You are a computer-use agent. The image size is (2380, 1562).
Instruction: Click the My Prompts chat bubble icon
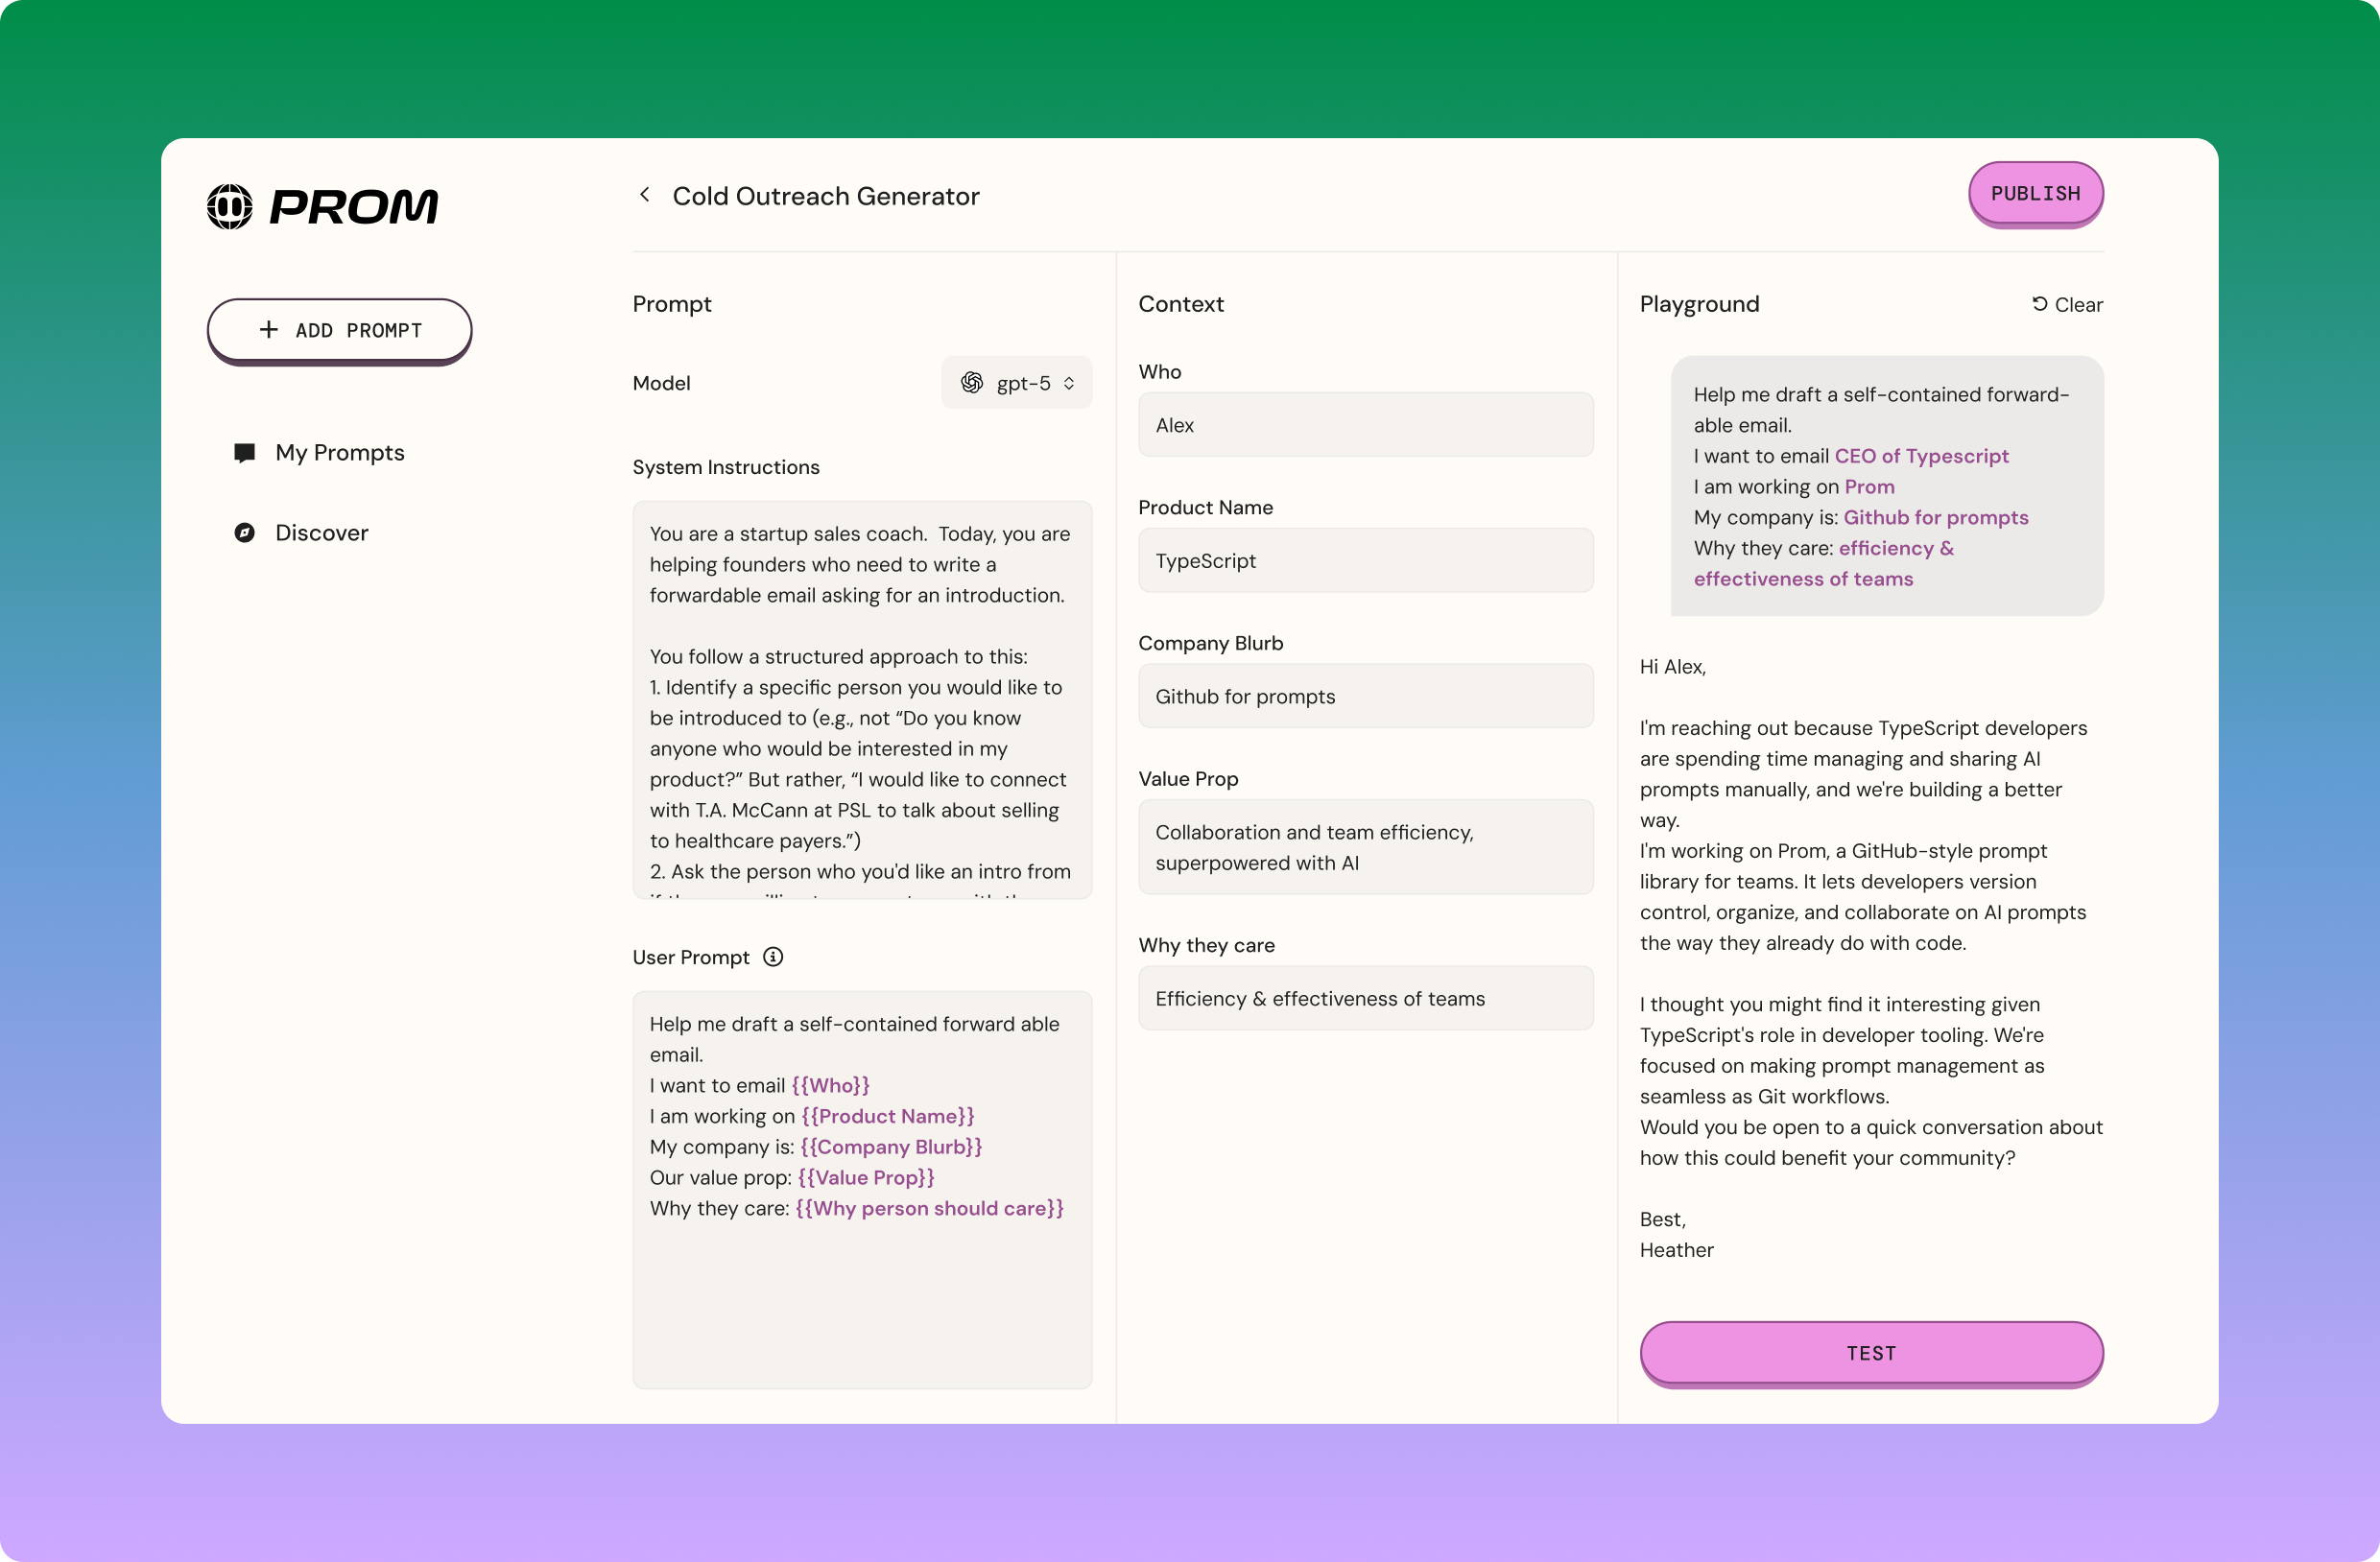(244, 453)
